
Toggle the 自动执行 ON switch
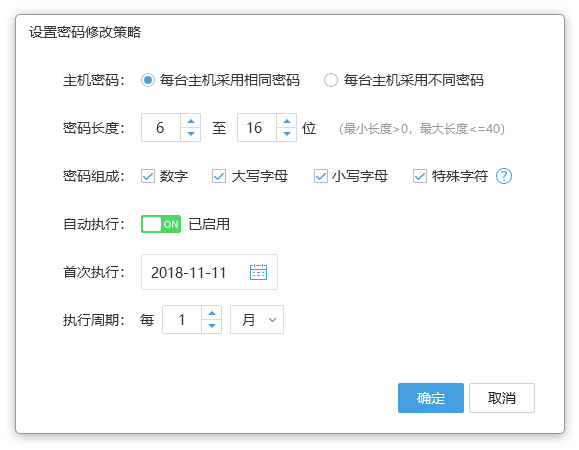pos(161,224)
